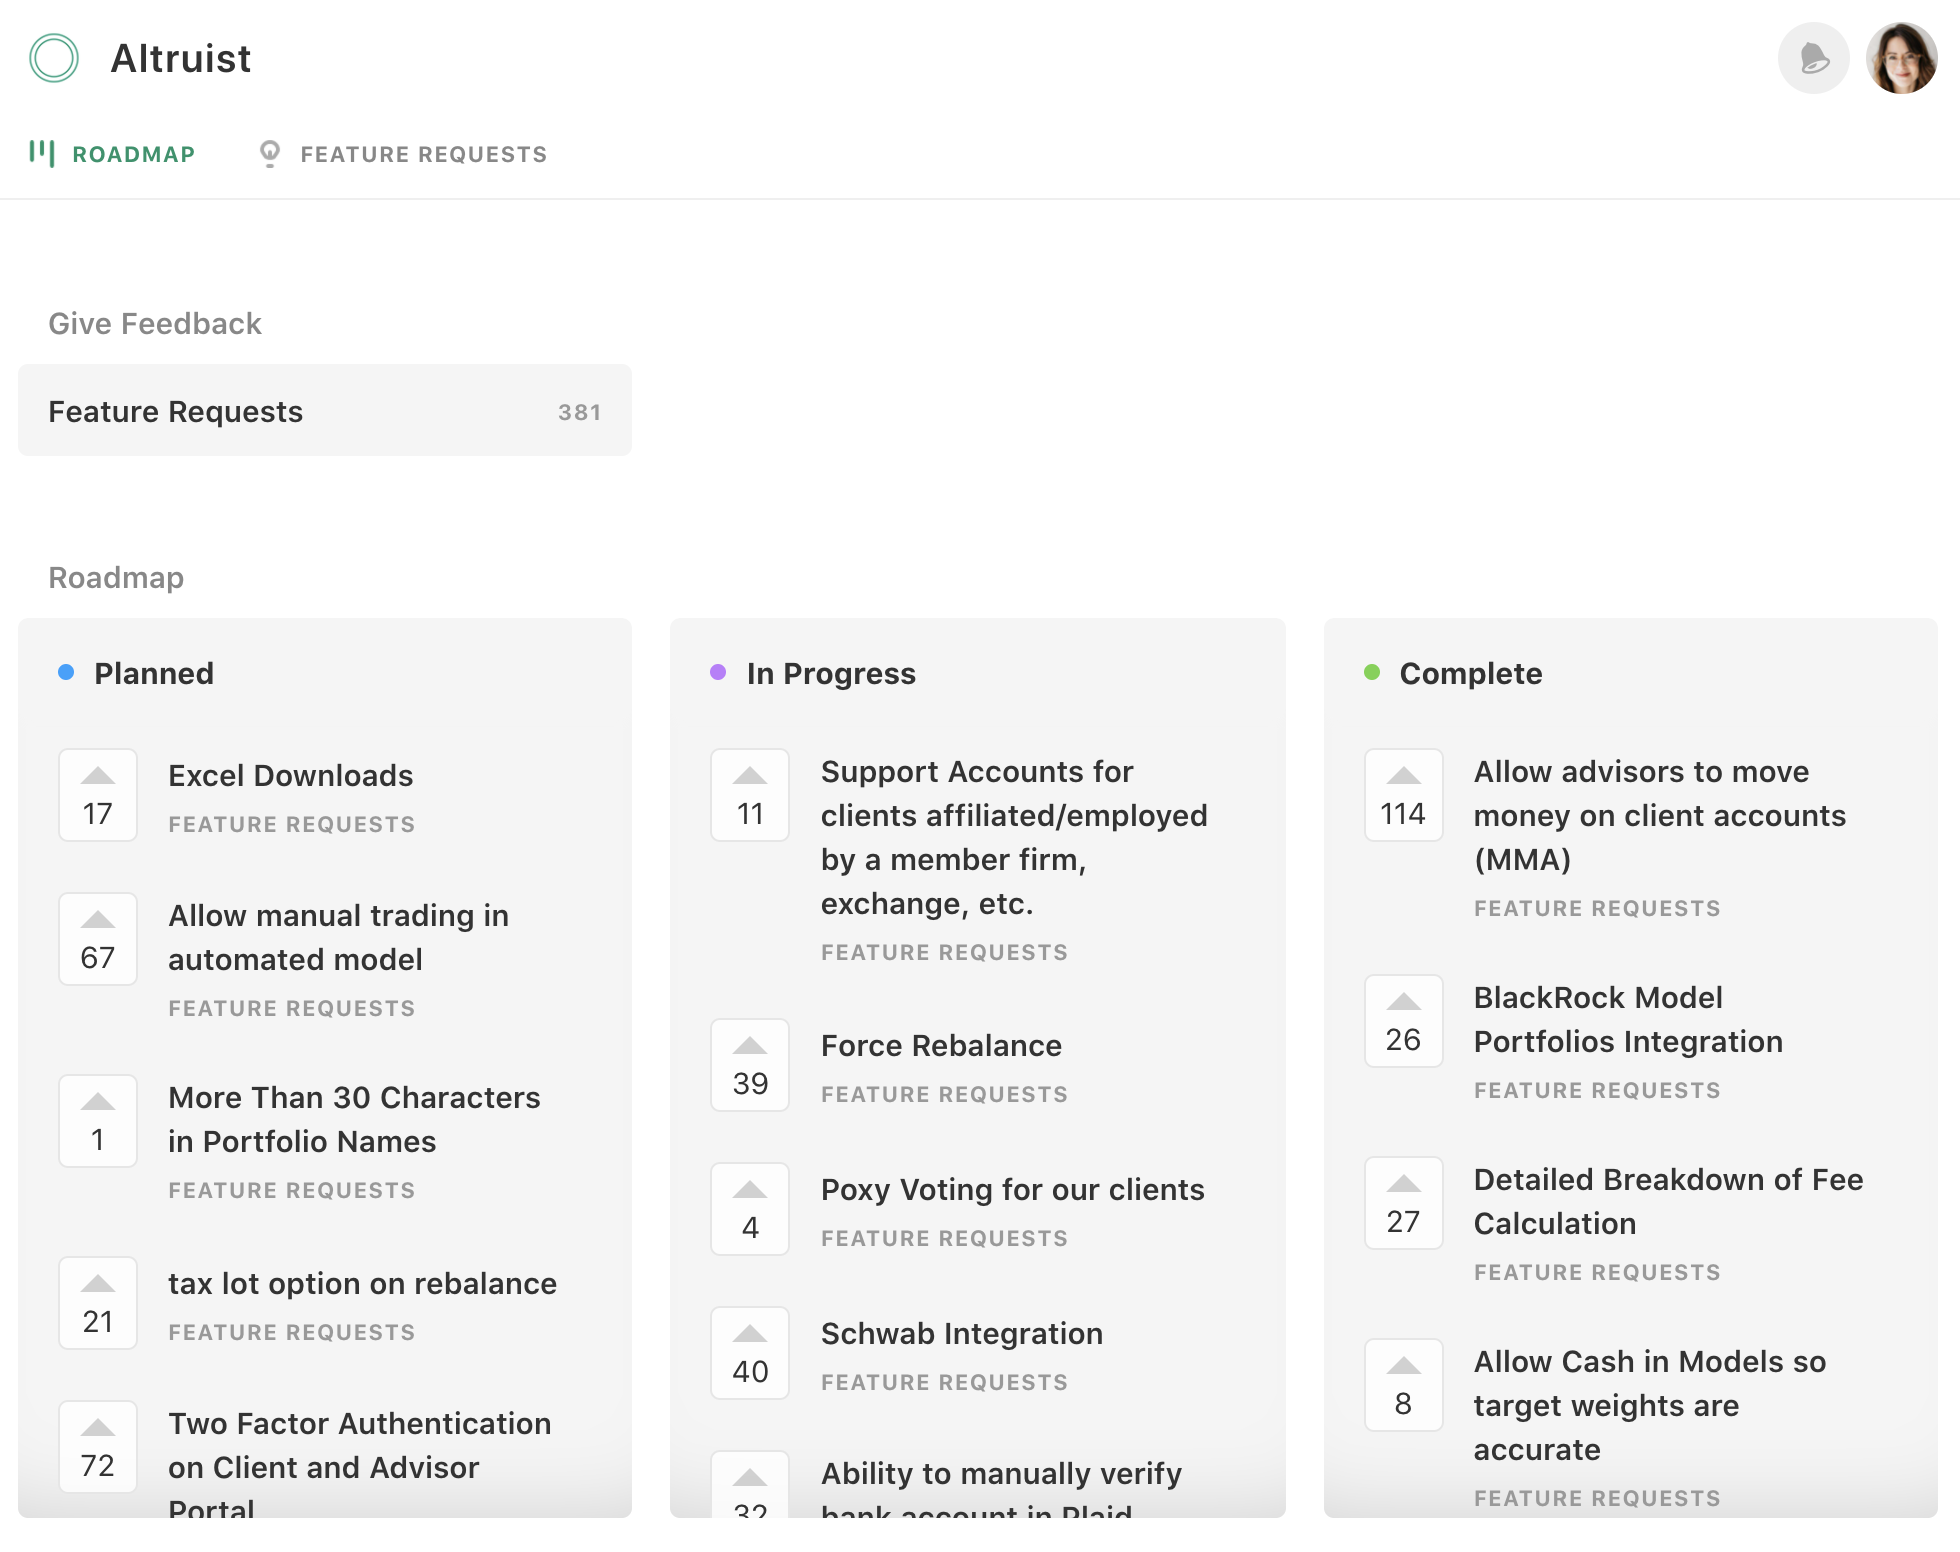Click Feature Requests label under Excel Downloads
Image resolution: width=1960 pixels, height=1552 pixels.
pos(292,825)
